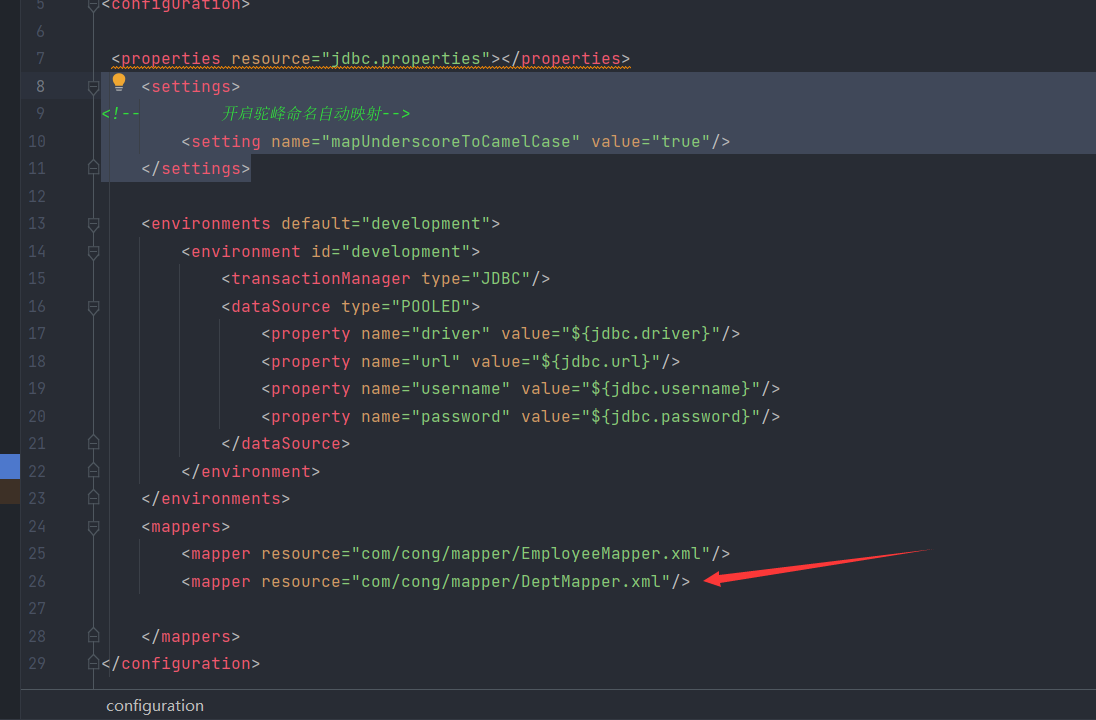Click fold end marker beside closing environments
The width and height of the screenshot is (1096, 720).
coord(94,498)
